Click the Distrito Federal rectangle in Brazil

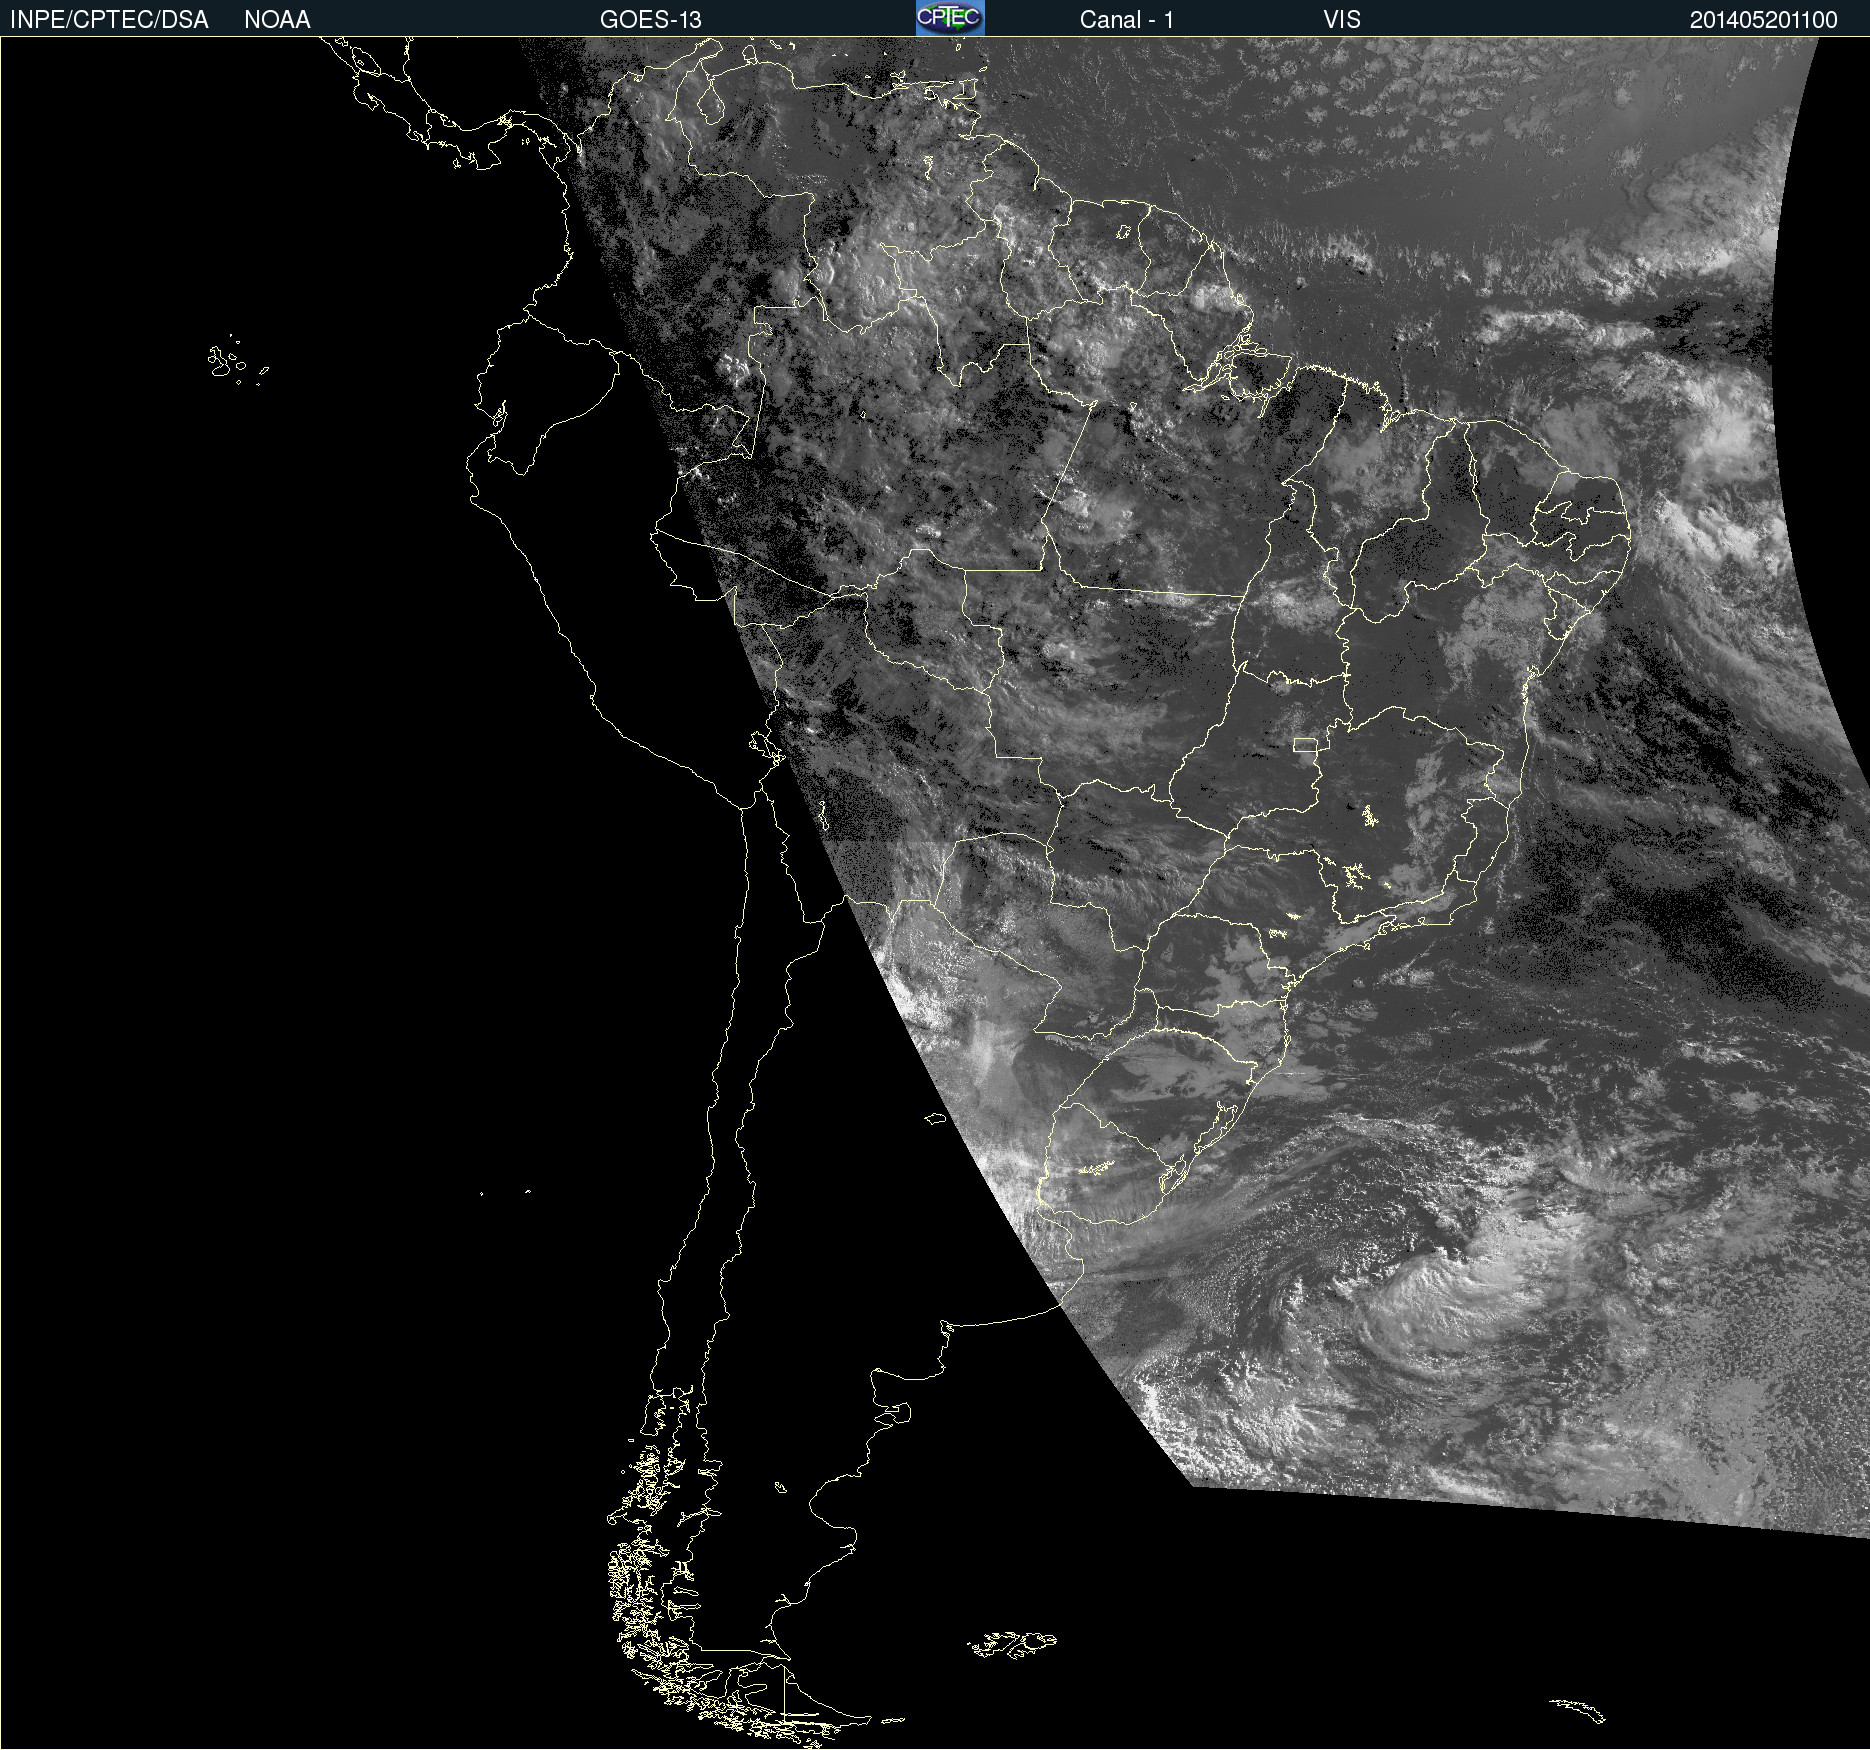(x=1305, y=744)
